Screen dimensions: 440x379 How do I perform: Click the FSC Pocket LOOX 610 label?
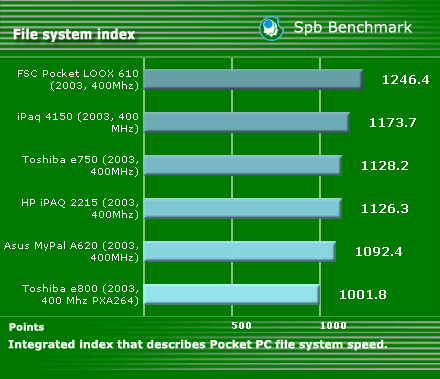(78, 80)
